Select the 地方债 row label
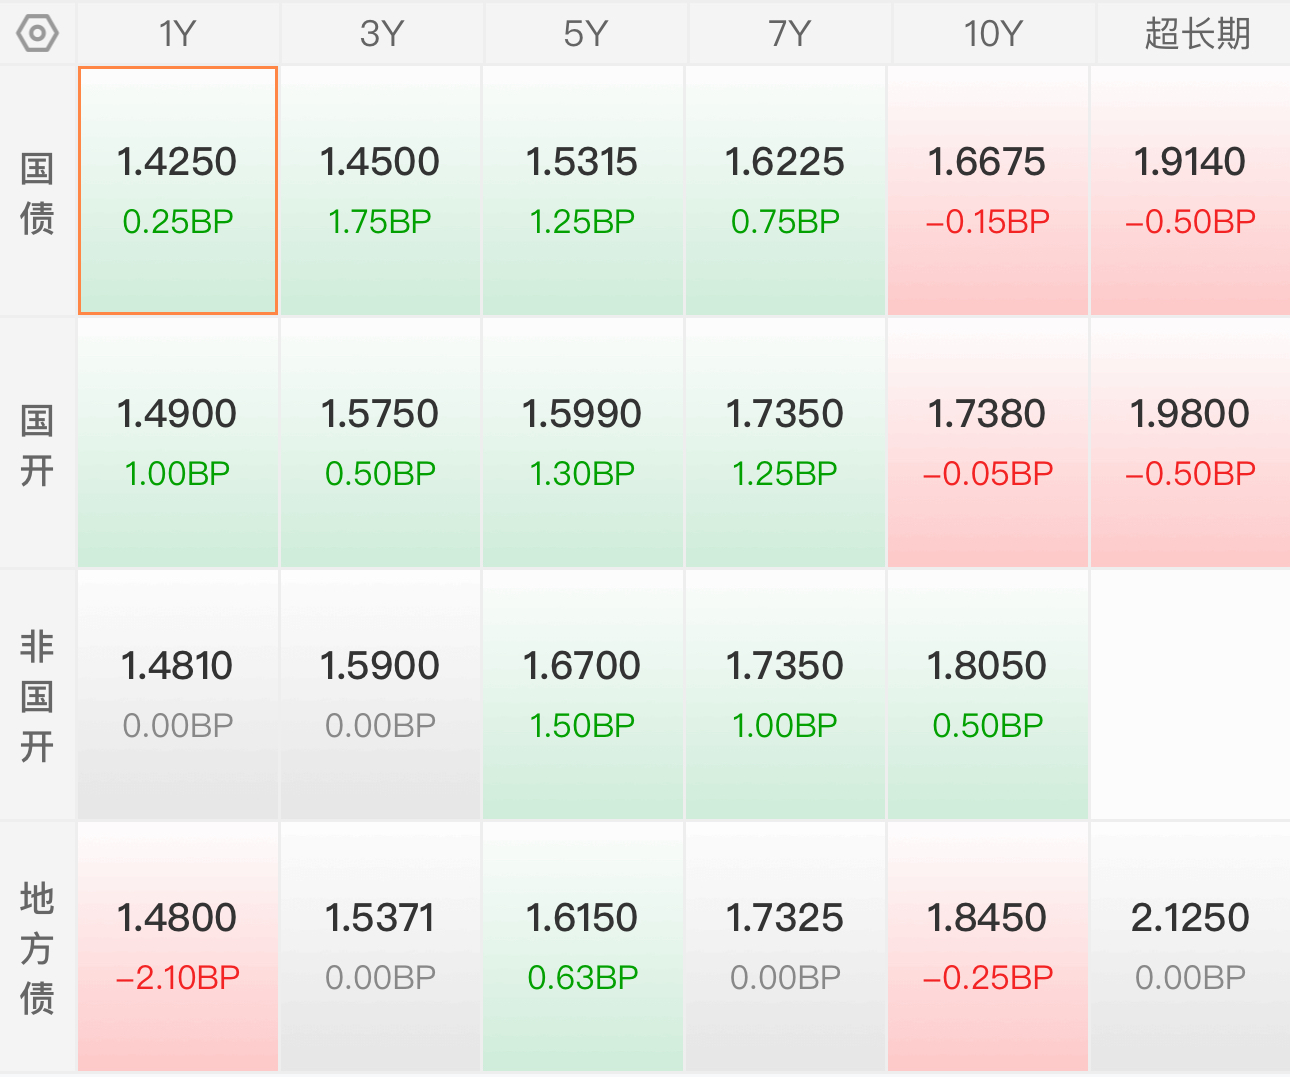The width and height of the screenshot is (1290, 1077). coord(37,948)
